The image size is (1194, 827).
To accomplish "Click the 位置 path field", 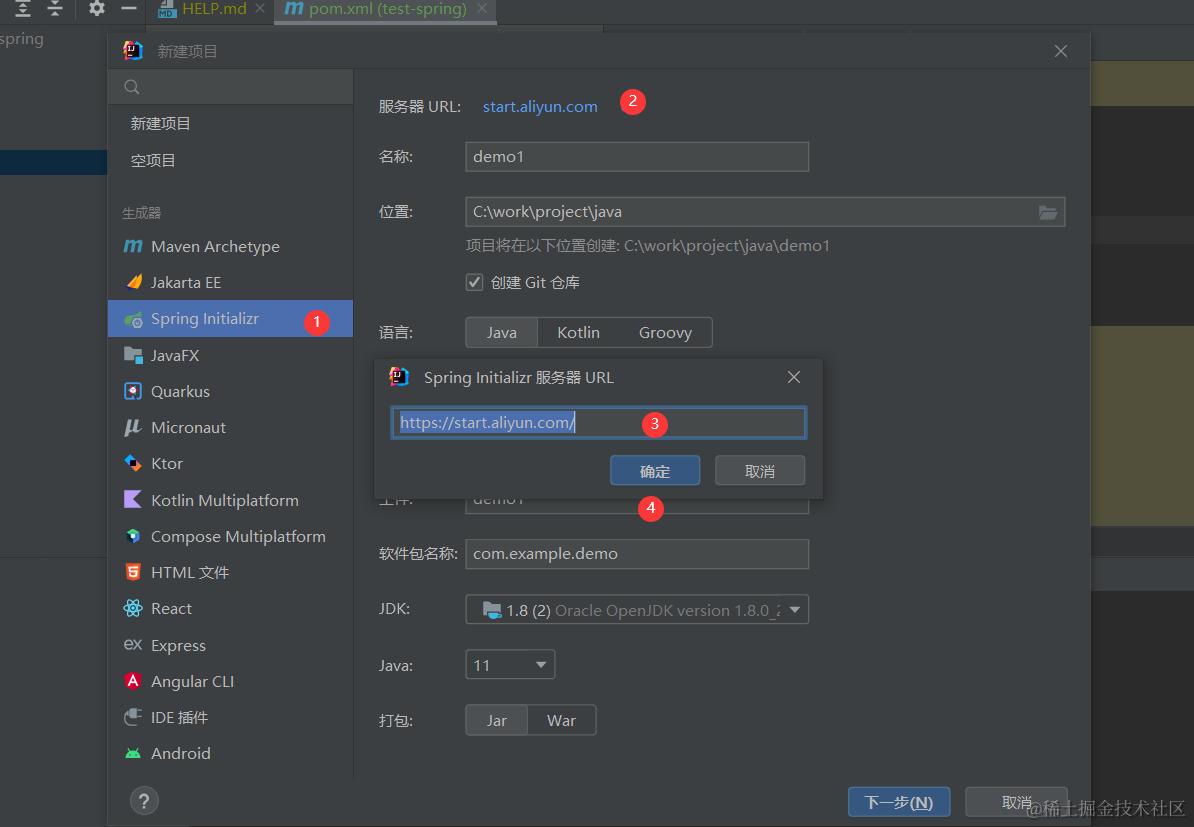I will point(765,212).
